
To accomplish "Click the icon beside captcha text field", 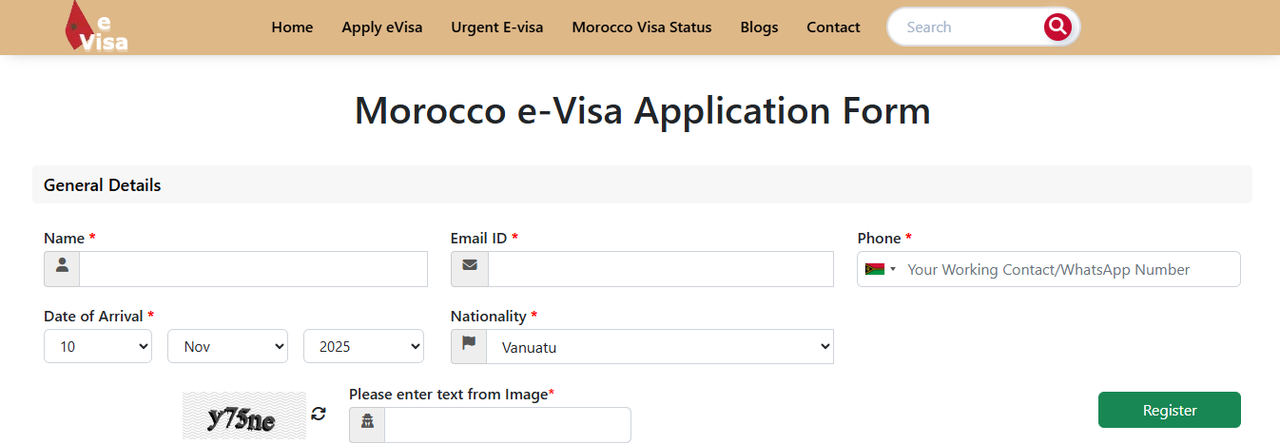I will [x=367, y=424].
